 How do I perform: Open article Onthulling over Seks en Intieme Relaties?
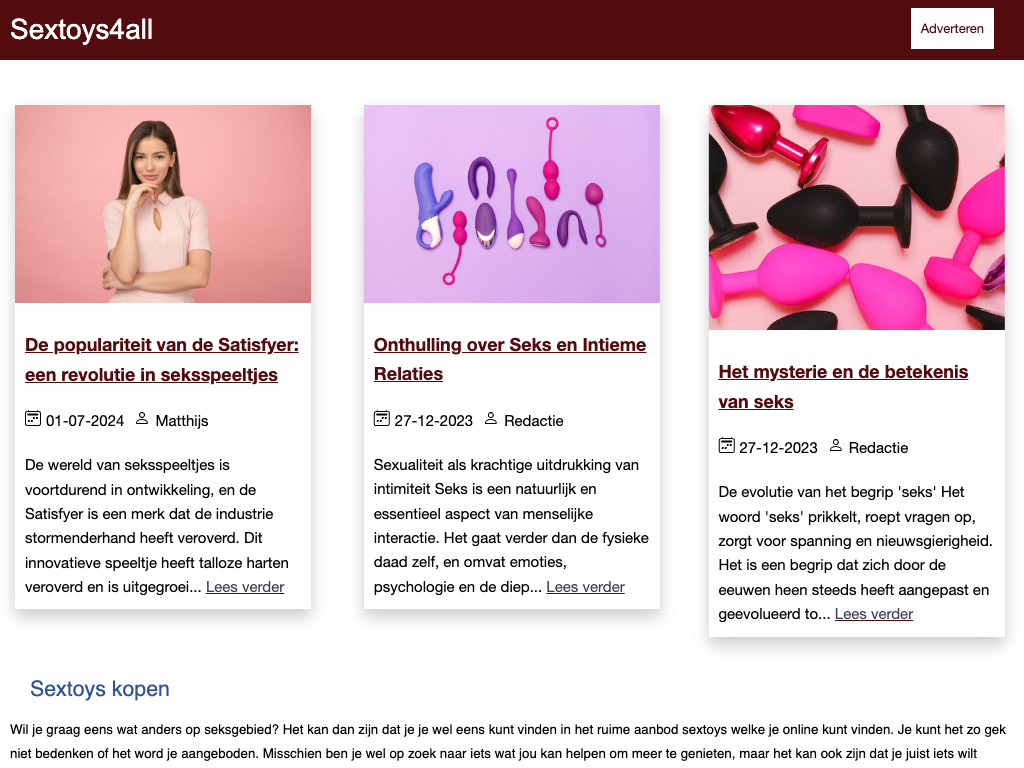pos(510,359)
